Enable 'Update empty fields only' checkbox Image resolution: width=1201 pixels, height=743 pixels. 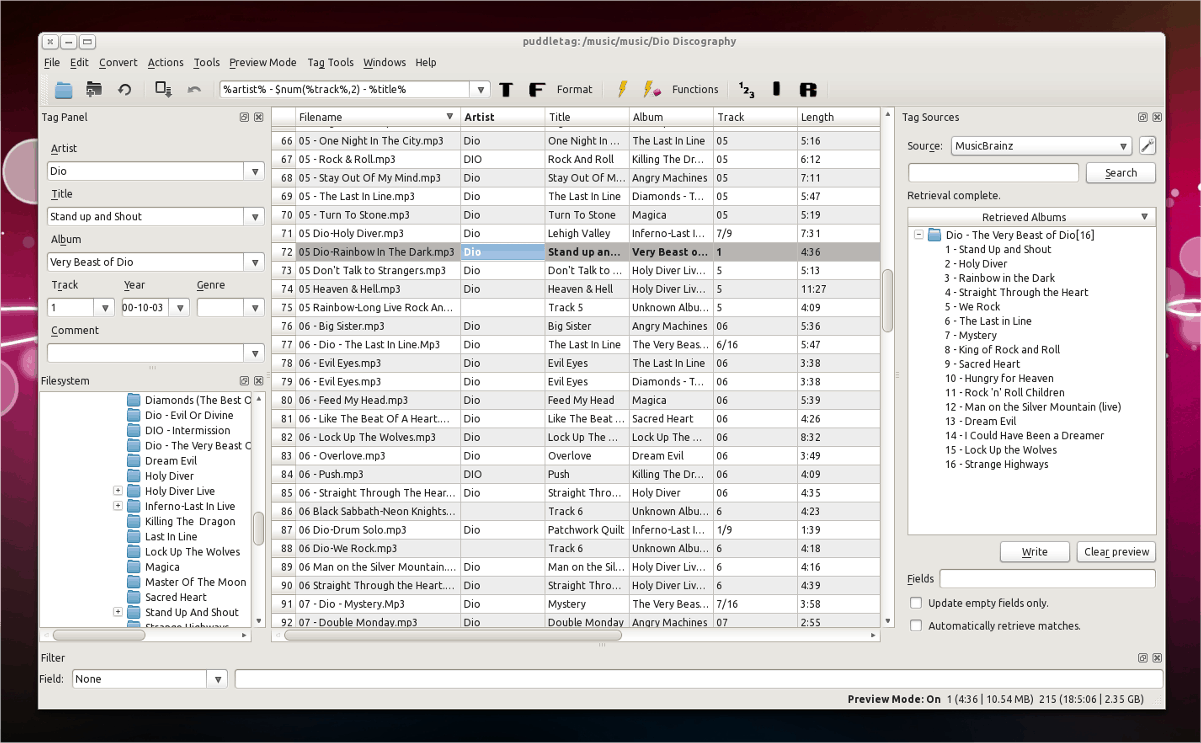click(916, 603)
